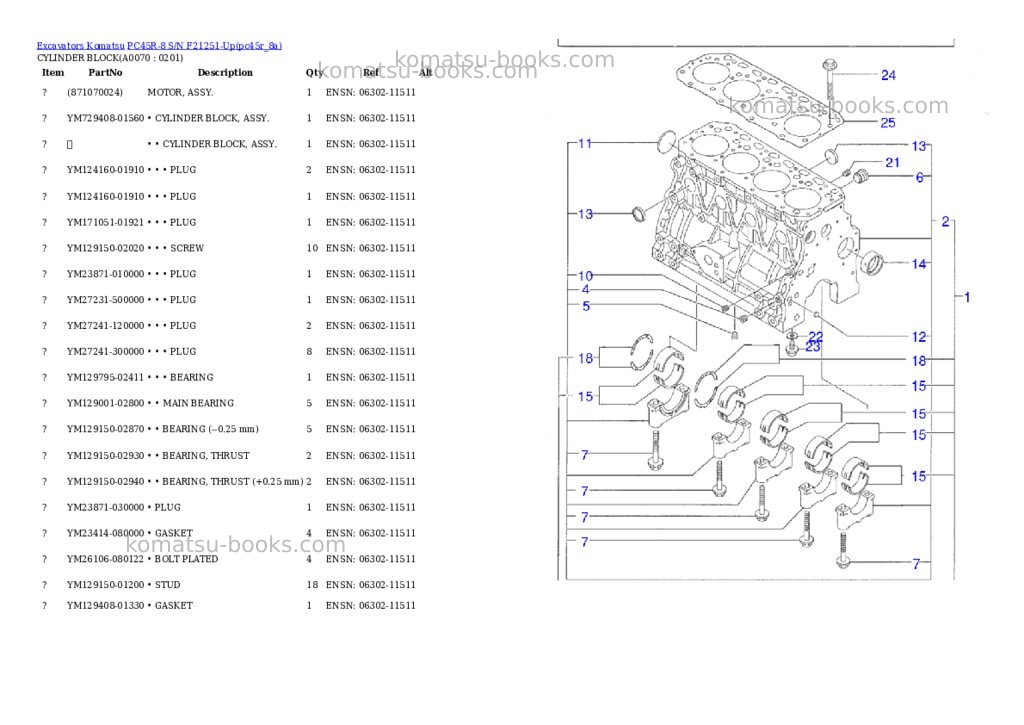Click the MAIN BEARING description
This screenshot has height=725, width=1024.
[198, 404]
